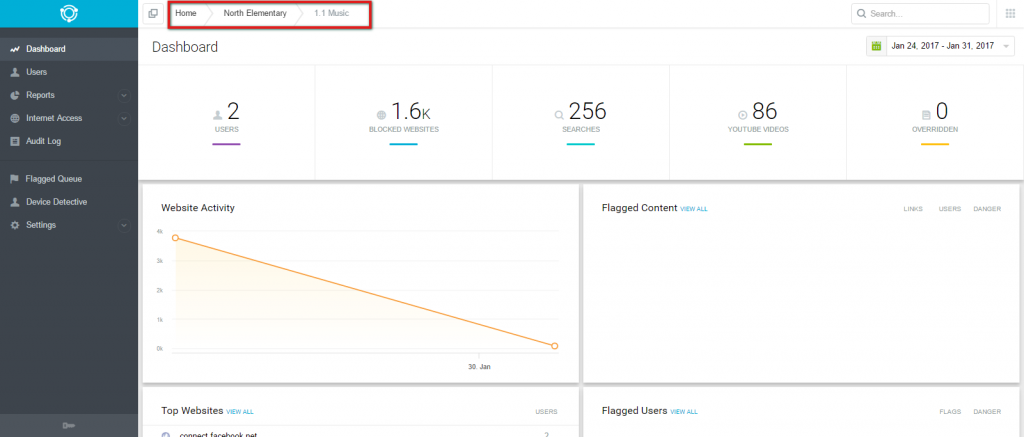This screenshot has width=1024, height=437.
Task: Click the Audit Log list icon
Action: (15, 141)
